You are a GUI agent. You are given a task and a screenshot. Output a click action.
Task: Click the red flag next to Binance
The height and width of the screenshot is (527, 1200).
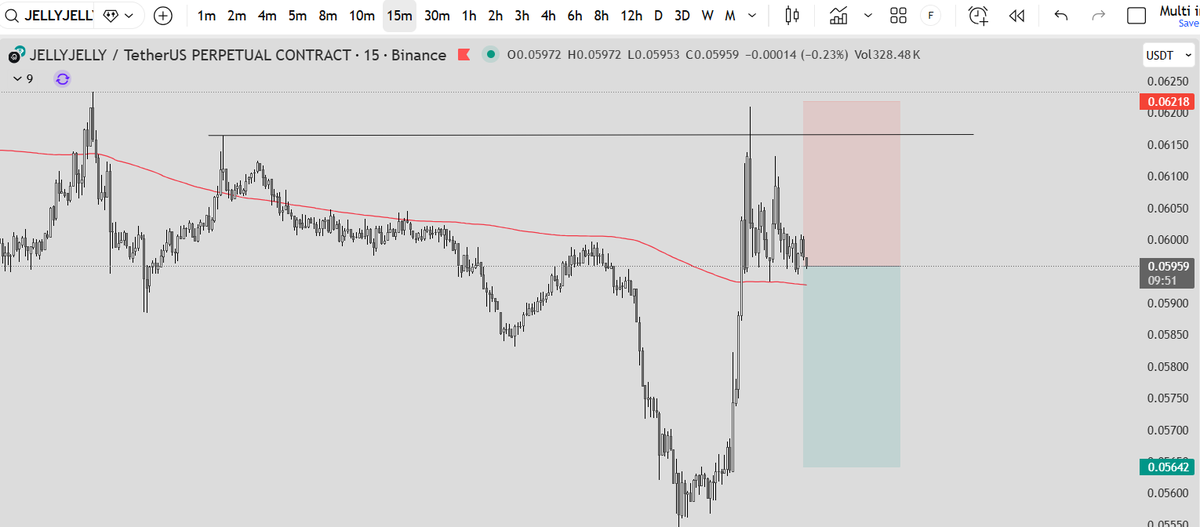pos(463,55)
